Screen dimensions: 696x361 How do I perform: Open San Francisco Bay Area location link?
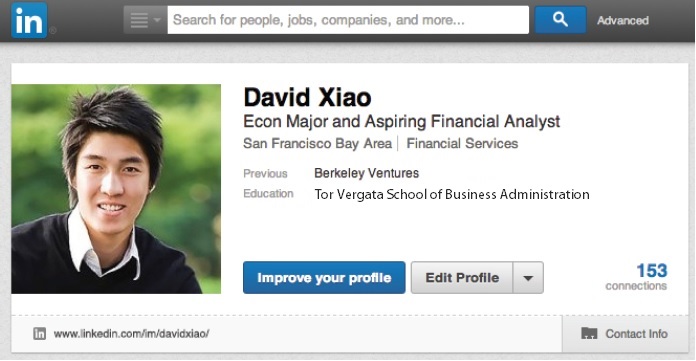pyautogui.click(x=317, y=143)
